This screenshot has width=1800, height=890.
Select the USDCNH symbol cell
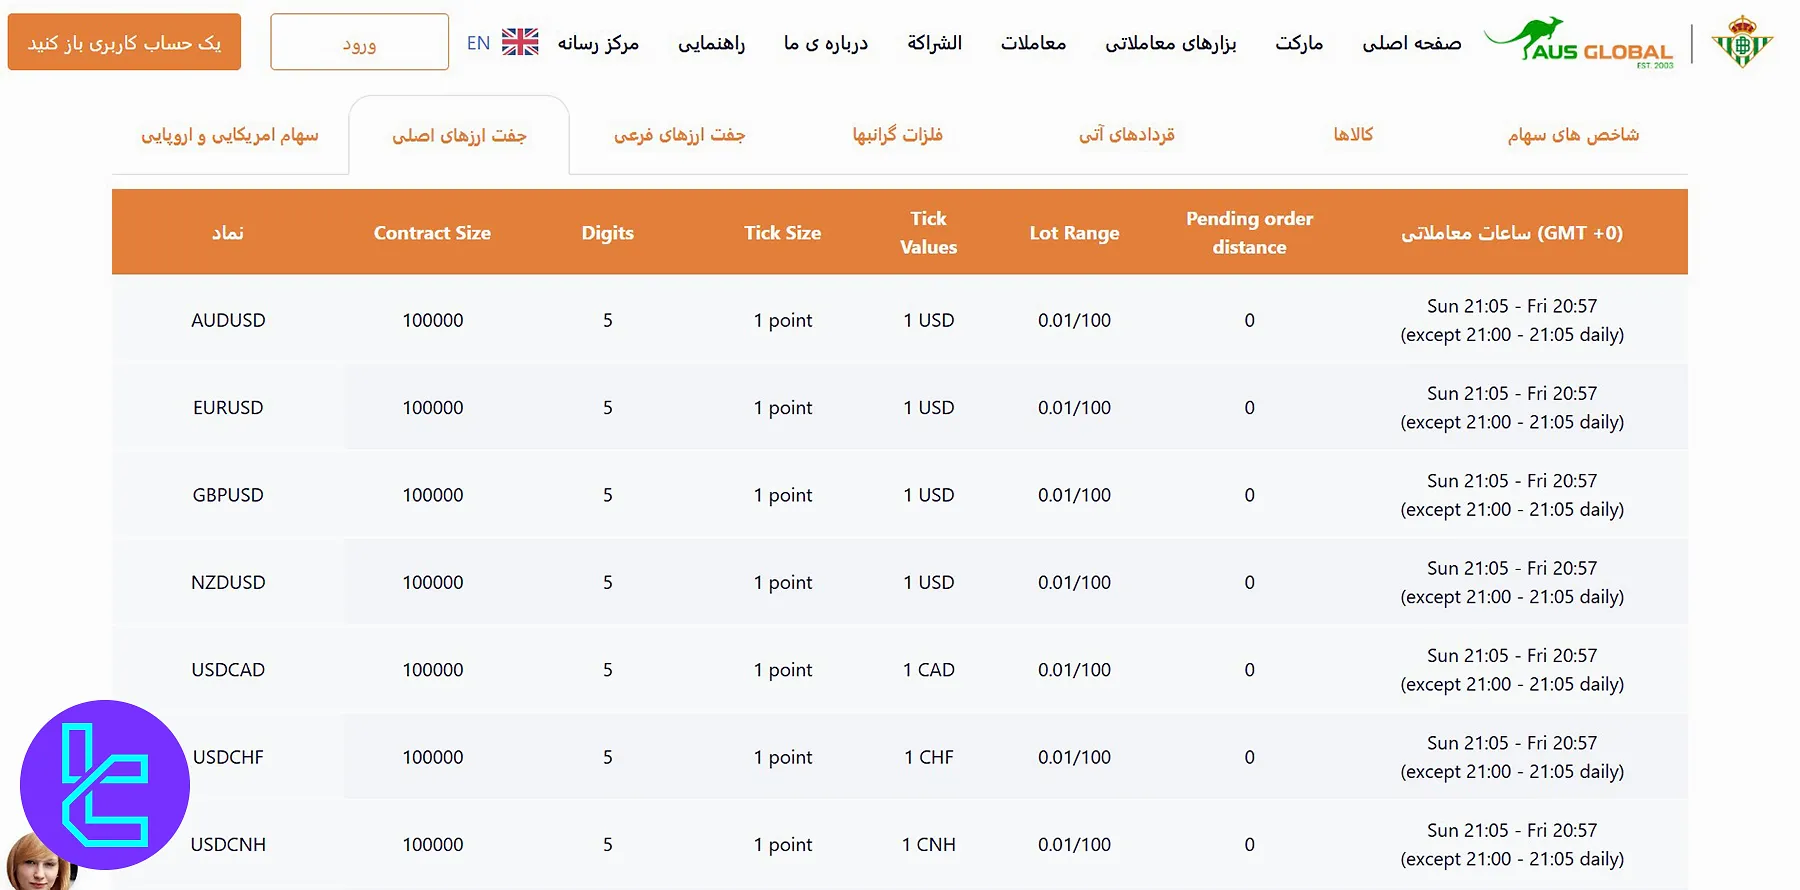click(x=228, y=845)
